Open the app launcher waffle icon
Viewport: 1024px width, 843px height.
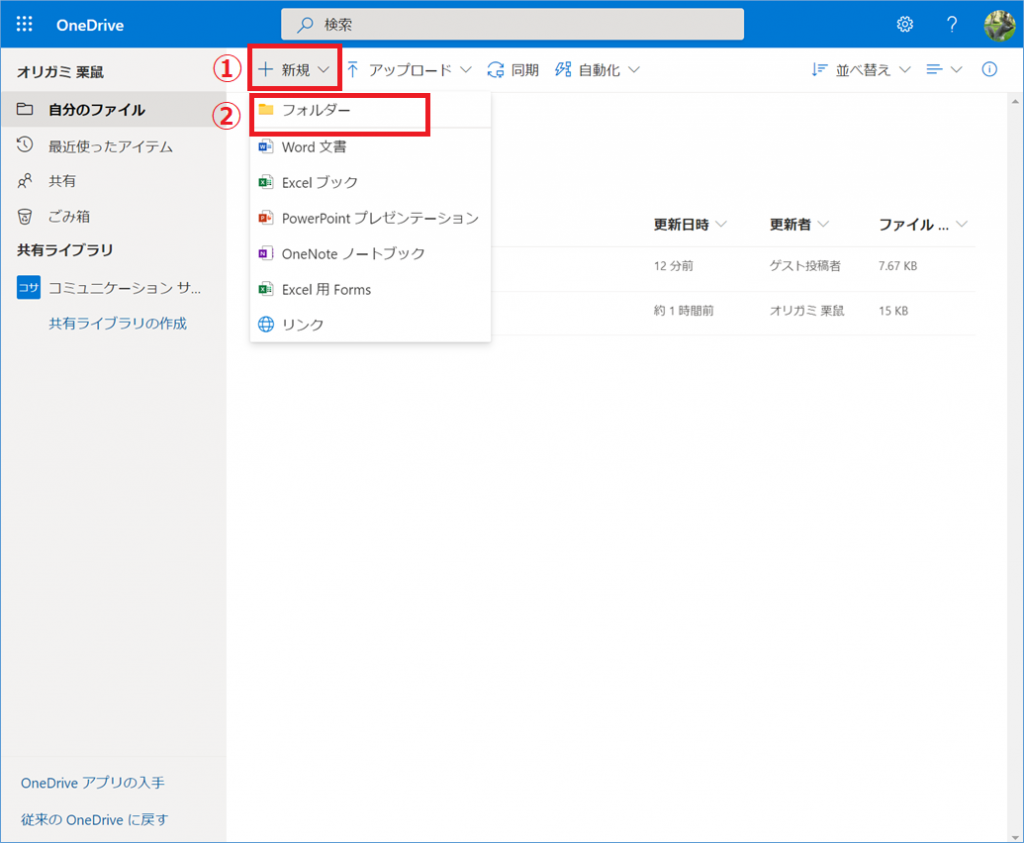[x=24, y=25]
